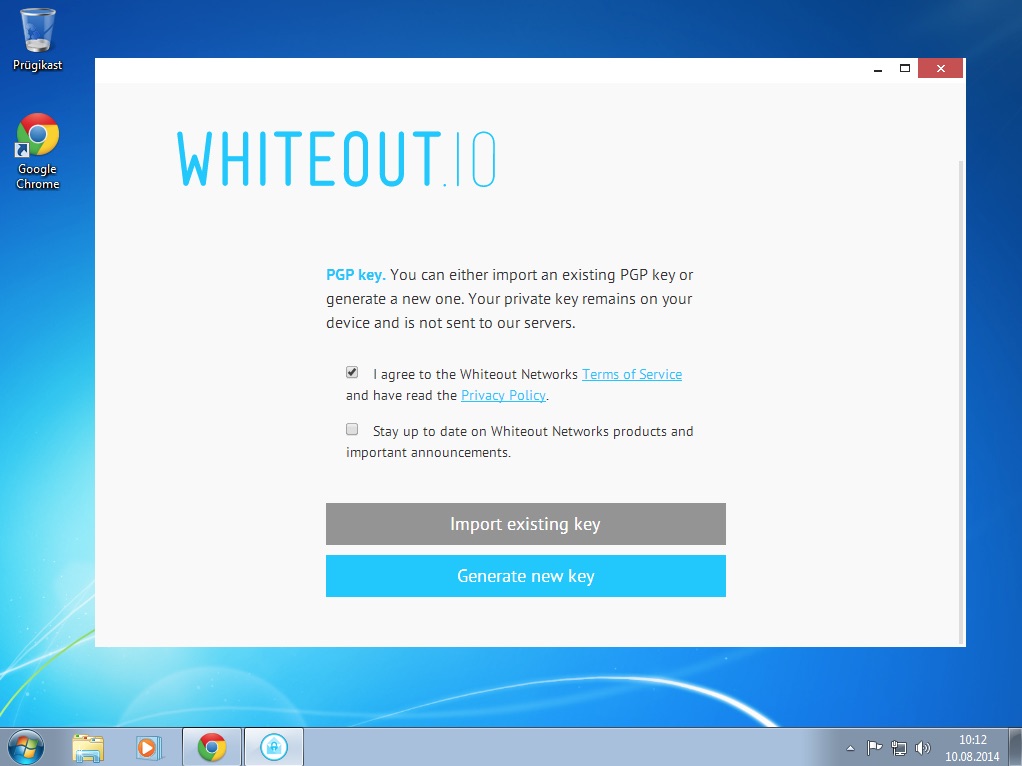
Task: Click the network status tray icon
Action: (898, 747)
